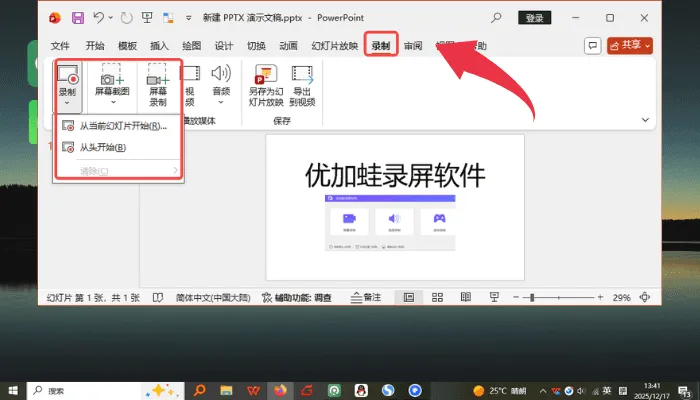Expand the 屏幕截图 dropdown arrow
This screenshot has width=700, height=400.
pyautogui.click(x=113, y=102)
